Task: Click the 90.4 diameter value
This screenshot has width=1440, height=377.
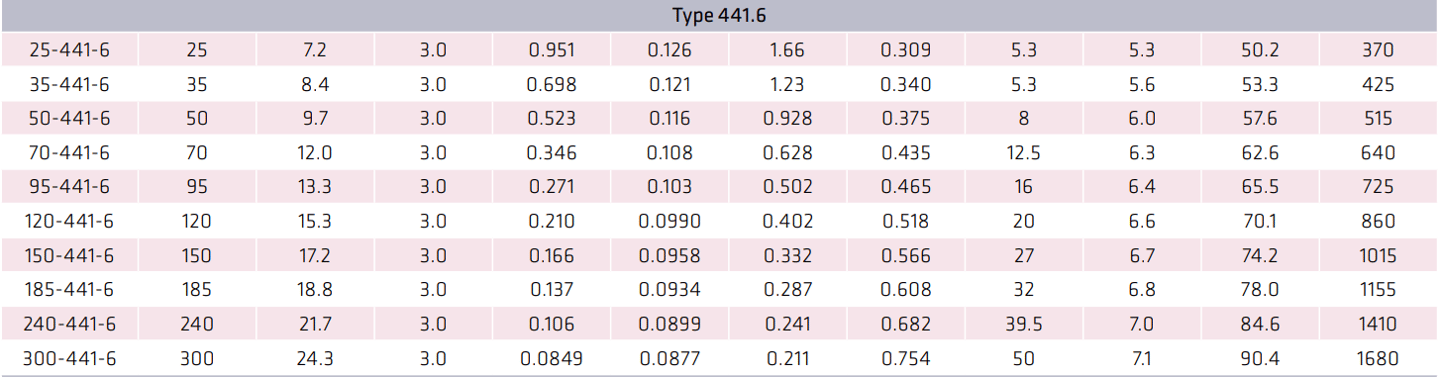Action: [x=1260, y=358]
